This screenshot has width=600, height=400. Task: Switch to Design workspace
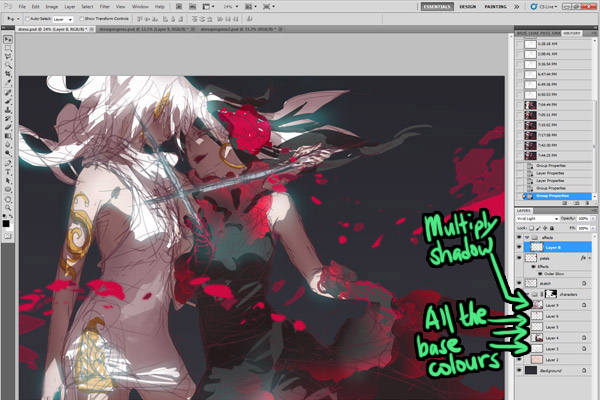tap(468, 7)
